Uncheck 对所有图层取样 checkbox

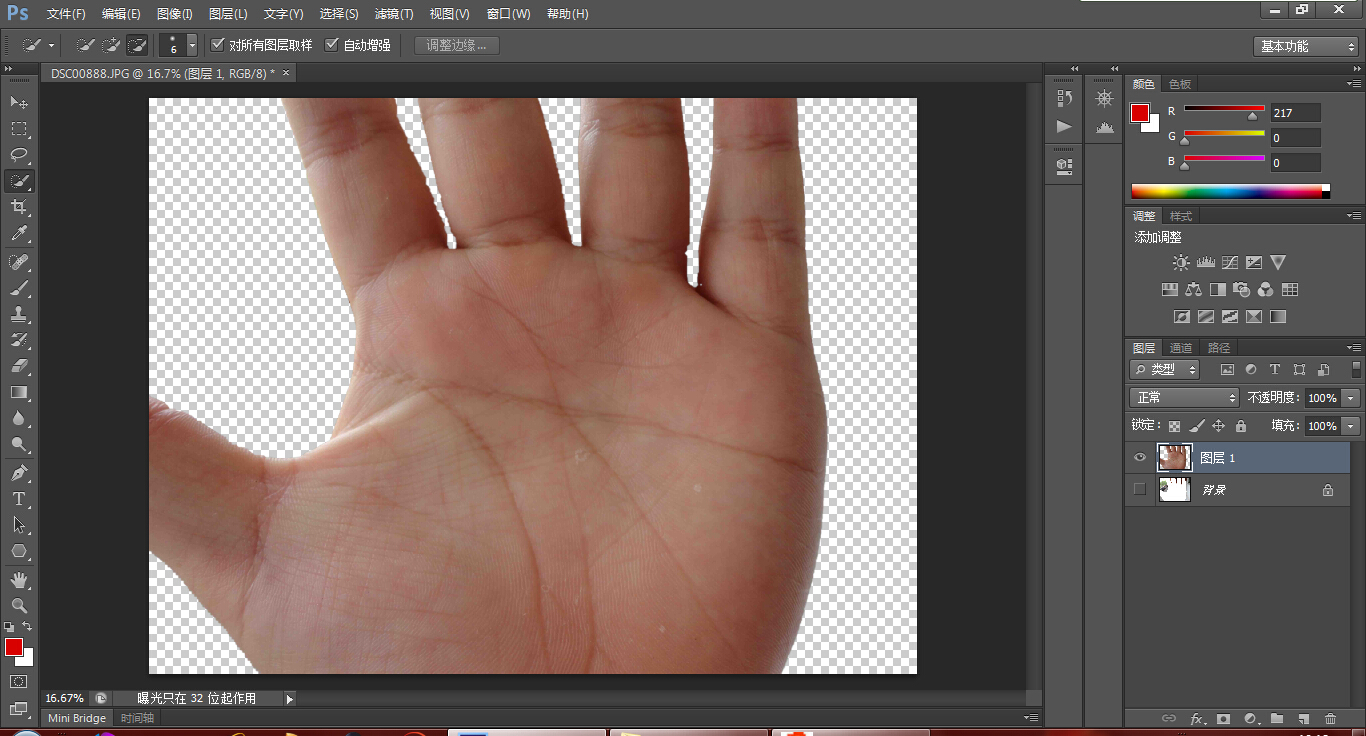tap(218, 45)
